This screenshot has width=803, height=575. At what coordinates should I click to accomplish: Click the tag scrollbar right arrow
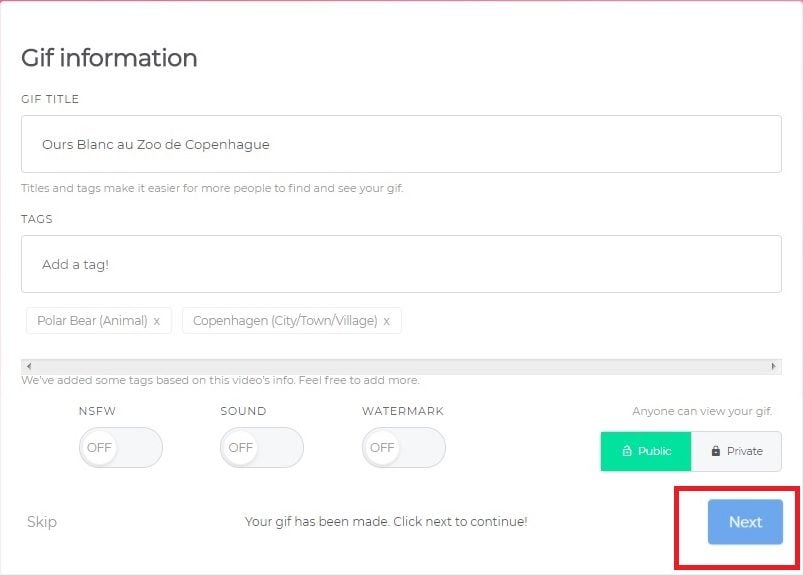pyautogui.click(x=775, y=367)
